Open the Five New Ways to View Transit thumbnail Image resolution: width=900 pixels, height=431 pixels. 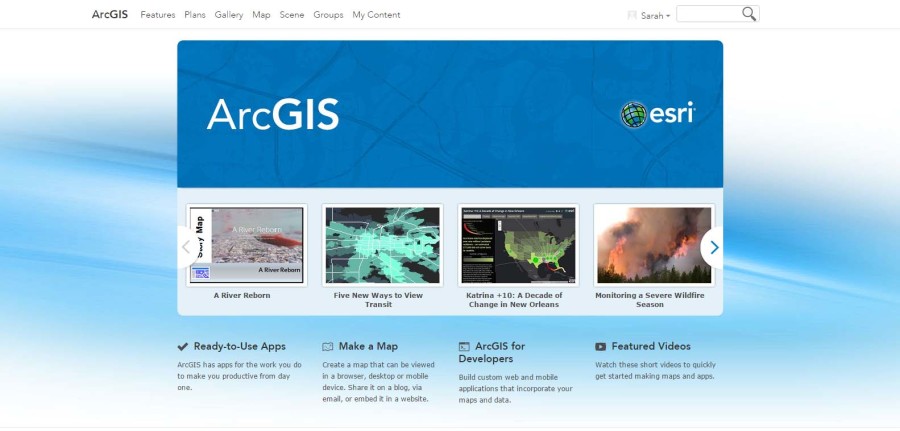tap(382, 245)
